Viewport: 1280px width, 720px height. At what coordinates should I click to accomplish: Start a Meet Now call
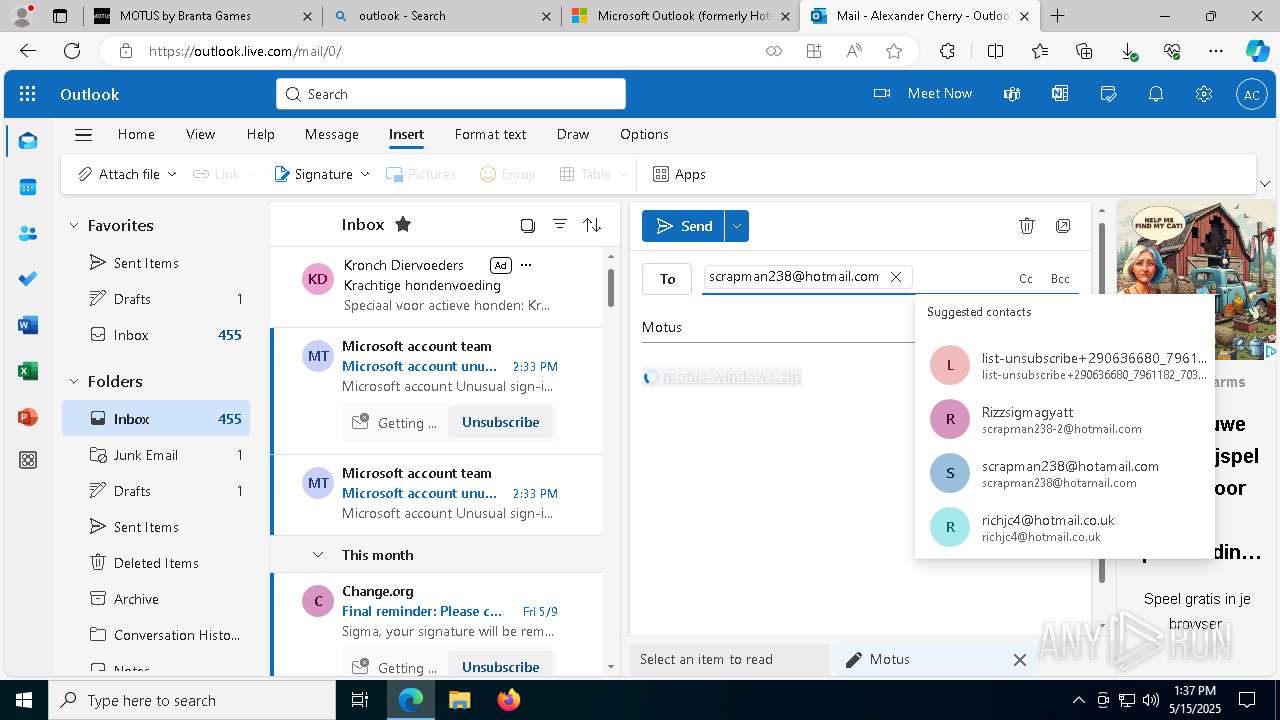[923, 93]
